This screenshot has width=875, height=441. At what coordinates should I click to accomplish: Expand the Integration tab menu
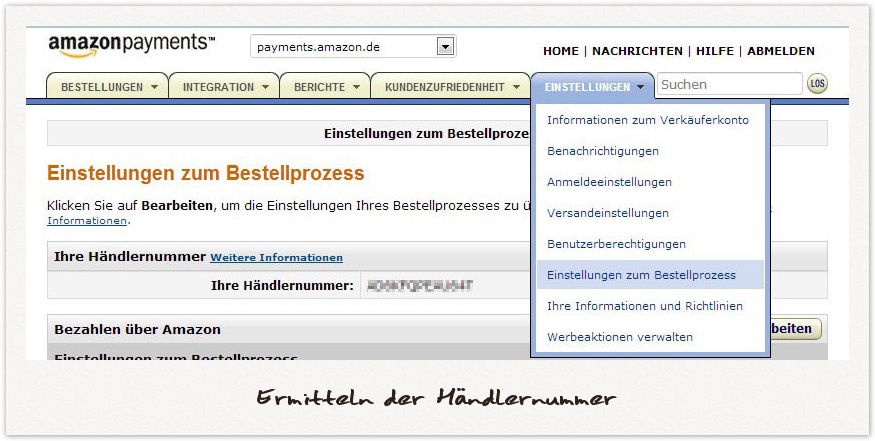tap(224, 87)
